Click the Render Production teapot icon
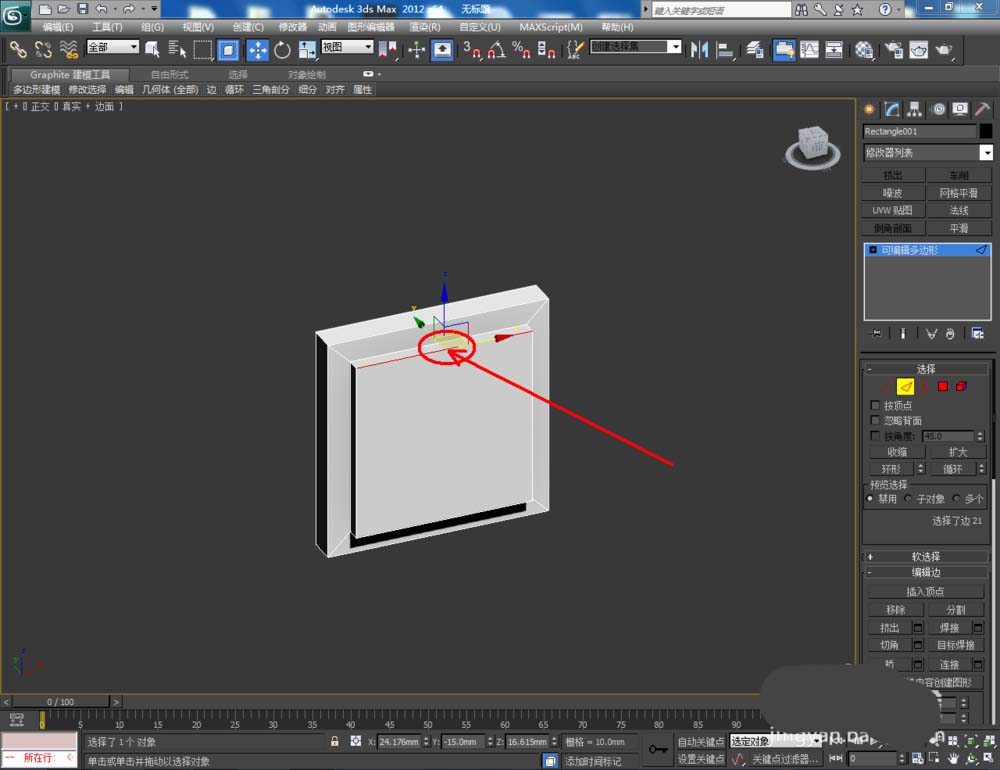This screenshot has height=770, width=1000. point(944,50)
